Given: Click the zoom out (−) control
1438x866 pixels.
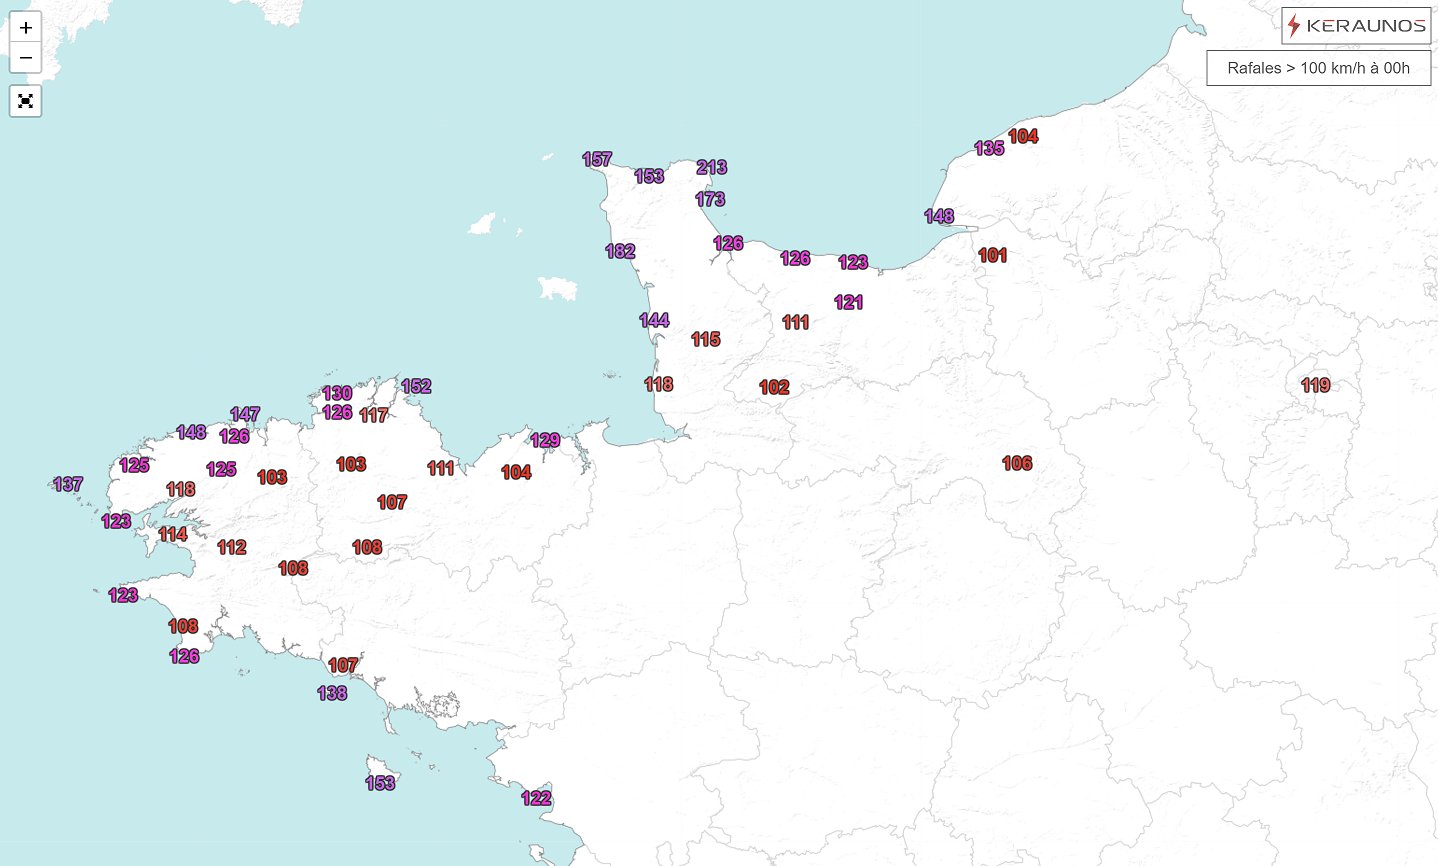Looking at the screenshot, I should coord(25,58).
